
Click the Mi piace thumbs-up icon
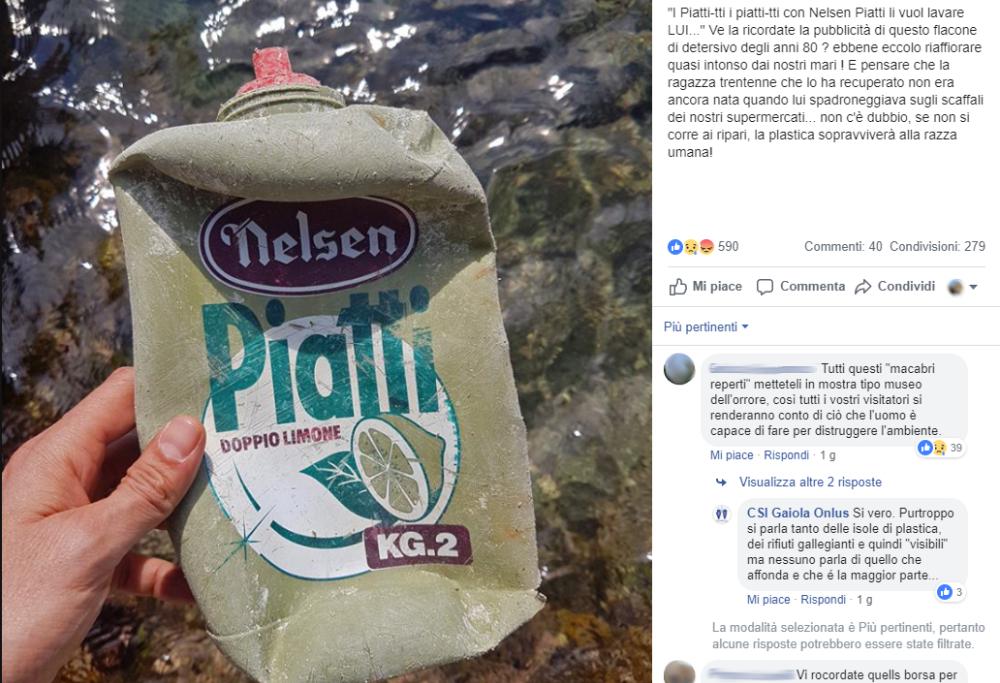click(x=677, y=287)
